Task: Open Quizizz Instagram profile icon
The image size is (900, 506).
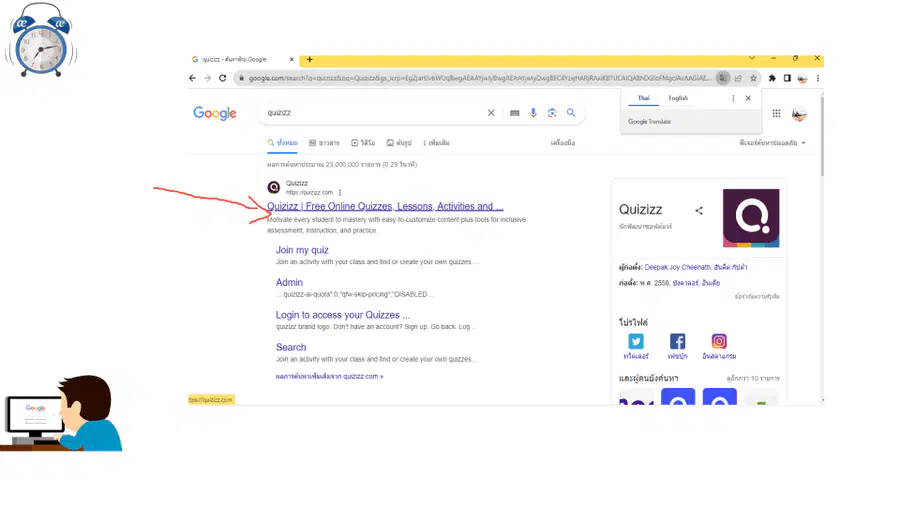Action: pos(719,341)
